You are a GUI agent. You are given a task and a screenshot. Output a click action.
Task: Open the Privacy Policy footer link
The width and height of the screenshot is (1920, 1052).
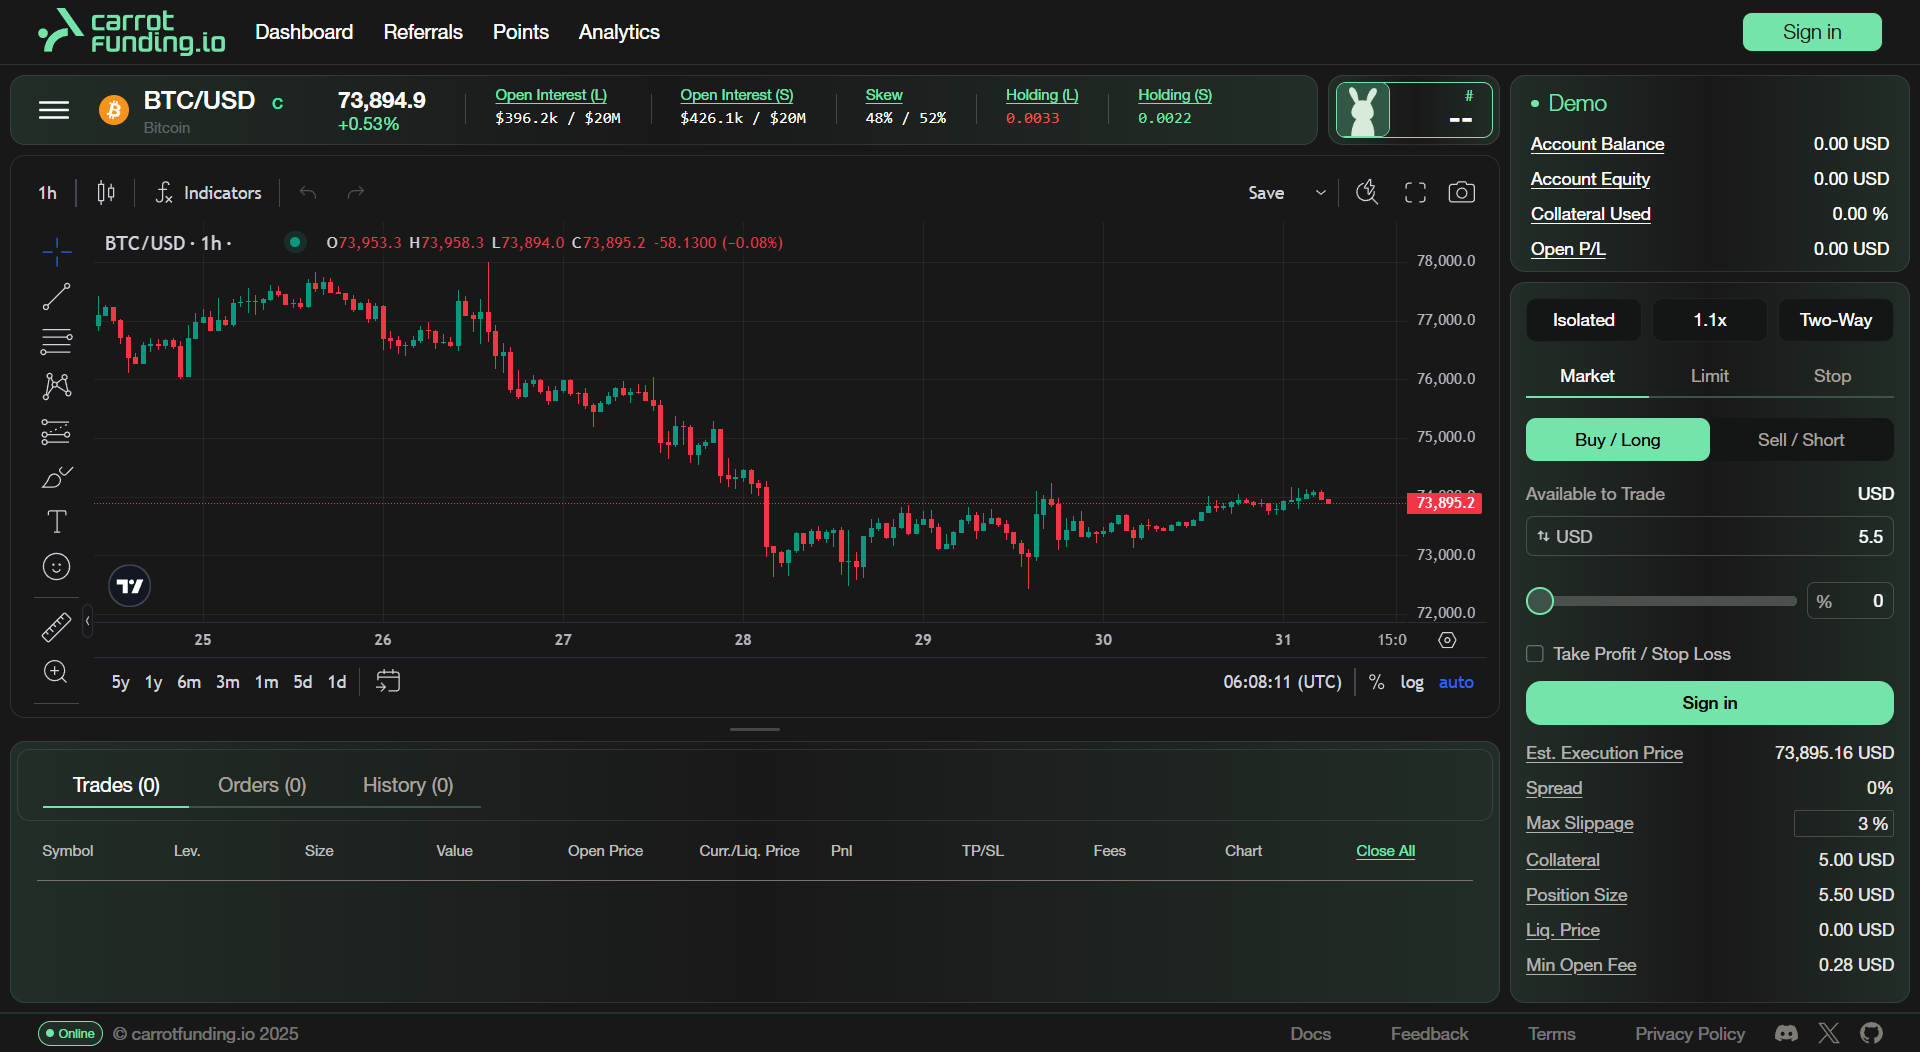tap(1690, 1034)
